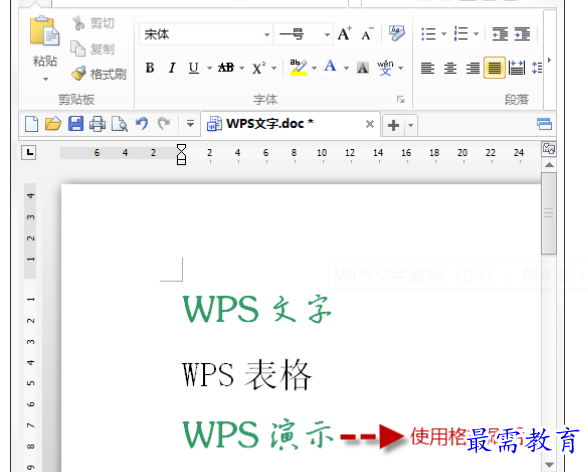Click the open folder icon
588x472 pixels.
53,124
